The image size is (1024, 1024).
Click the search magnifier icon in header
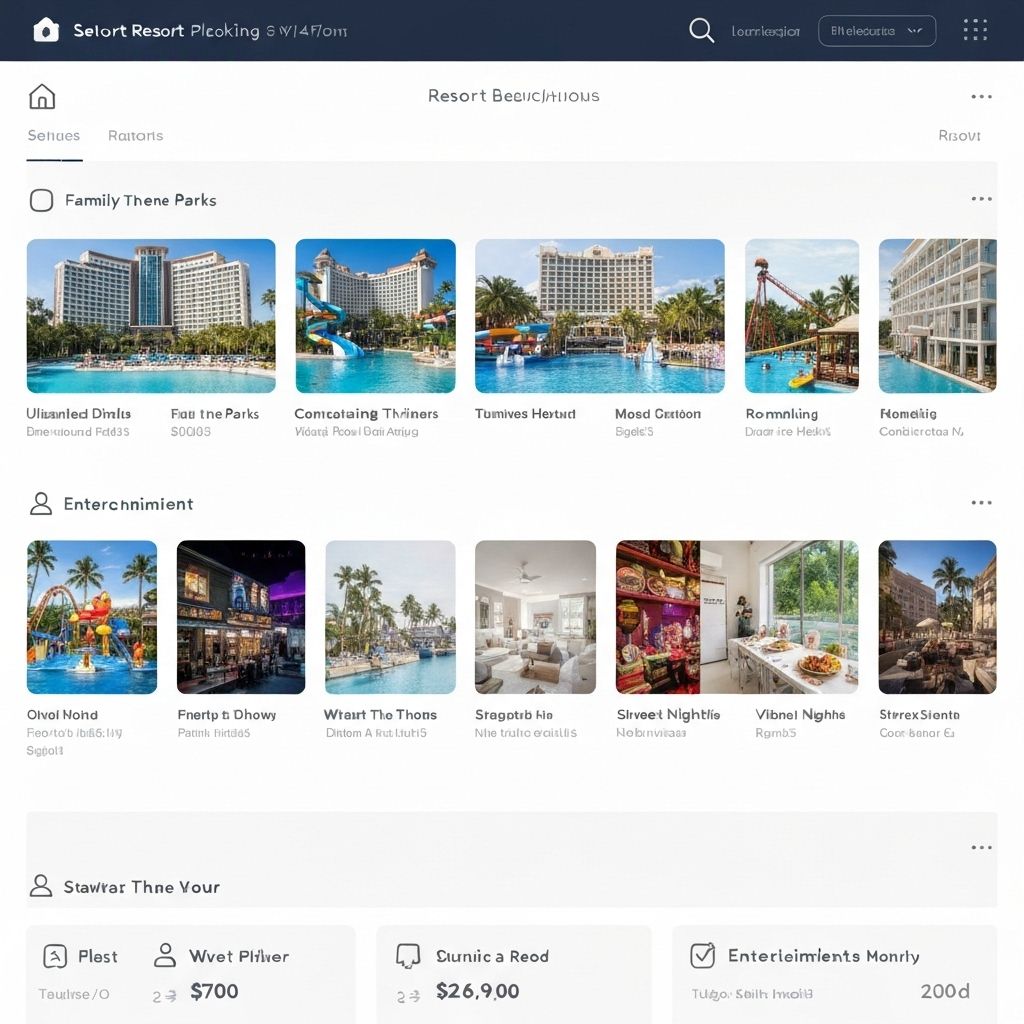coord(701,31)
